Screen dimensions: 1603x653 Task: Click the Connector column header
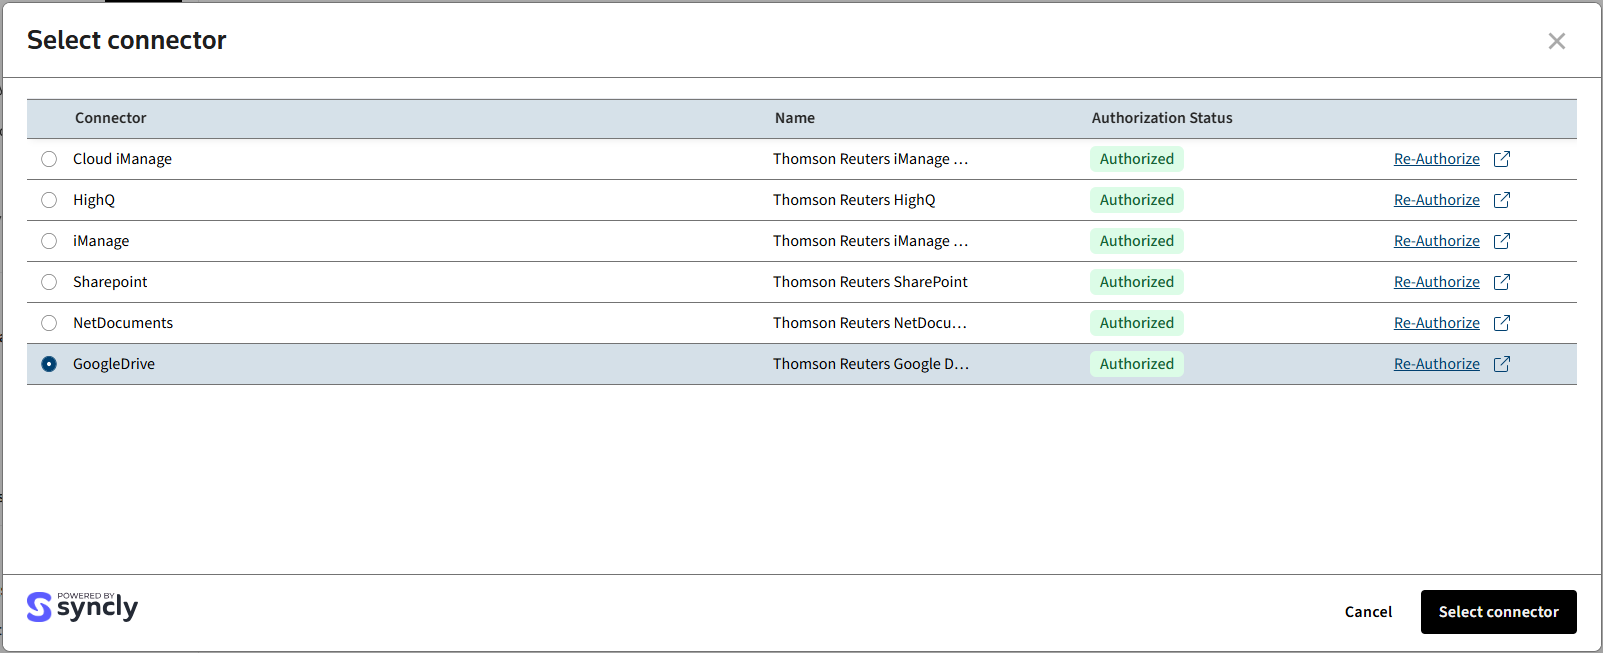coord(110,118)
